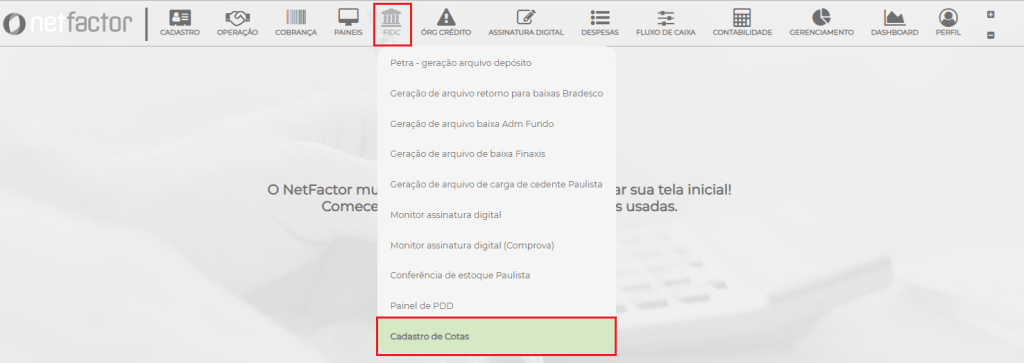Screen dimensions: 1024x363
Task: Open the Contabilidade calculator icon
Action: 742,18
